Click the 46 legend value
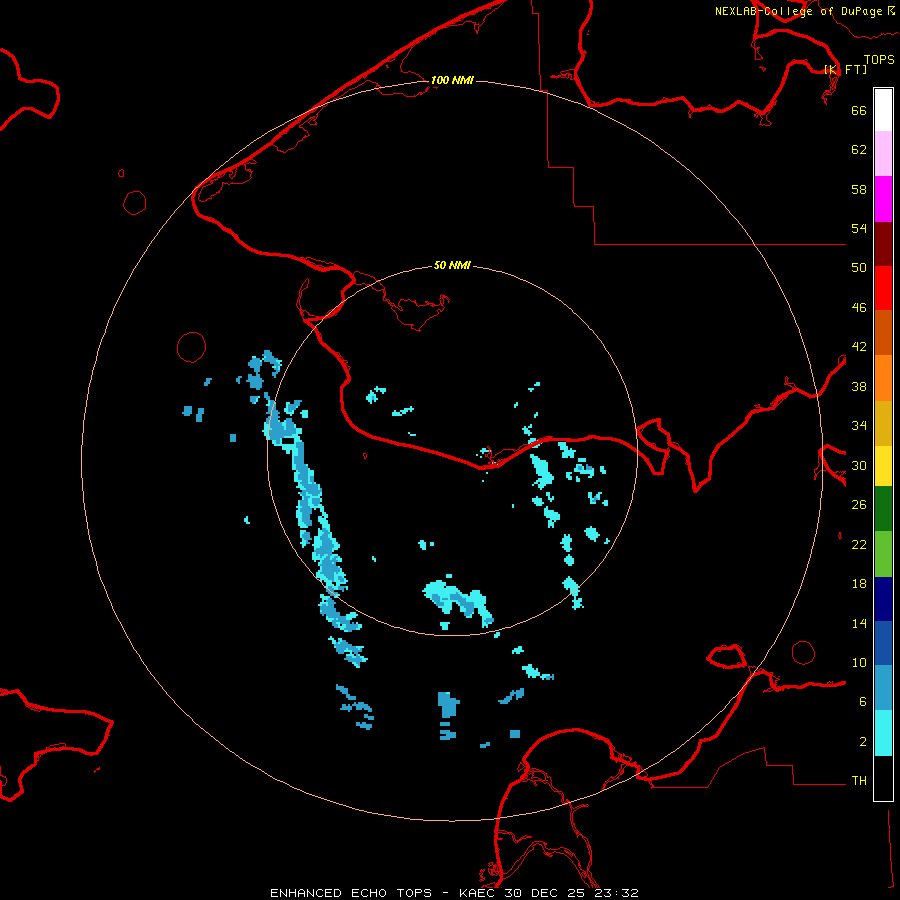Viewport: 900px width, 900px height. pos(859,308)
